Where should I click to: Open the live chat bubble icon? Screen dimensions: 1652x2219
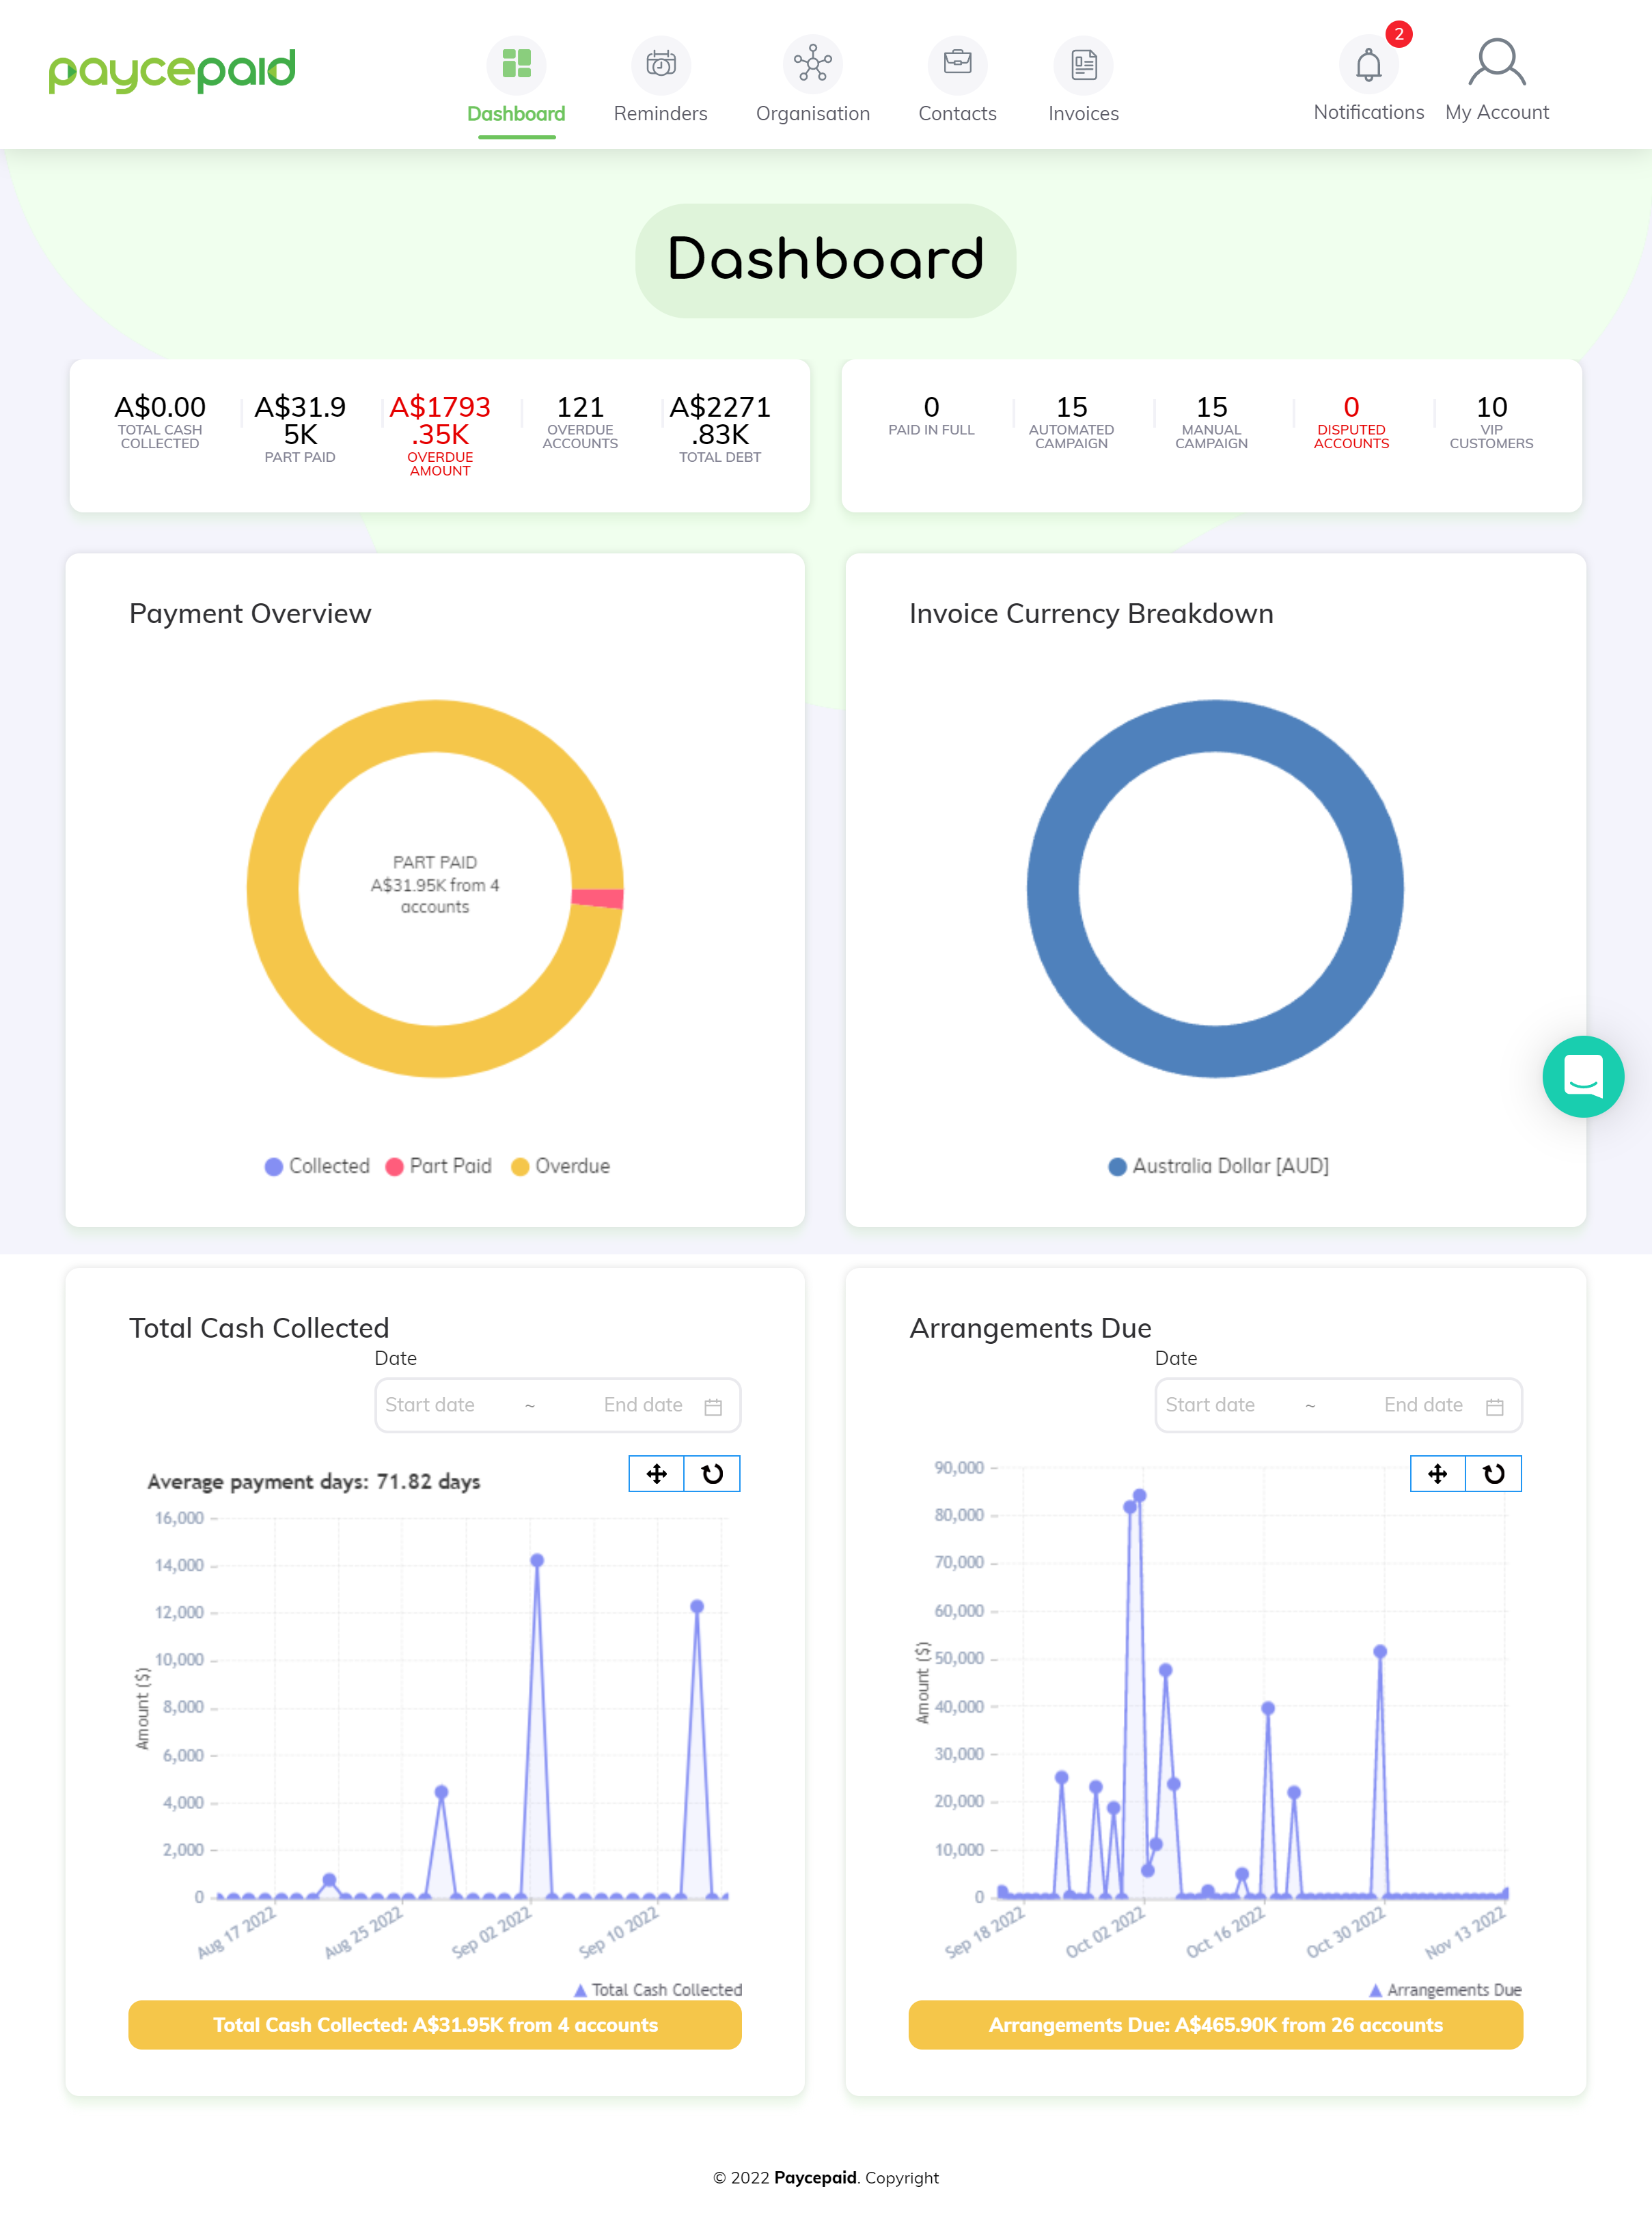coord(1583,1077)
